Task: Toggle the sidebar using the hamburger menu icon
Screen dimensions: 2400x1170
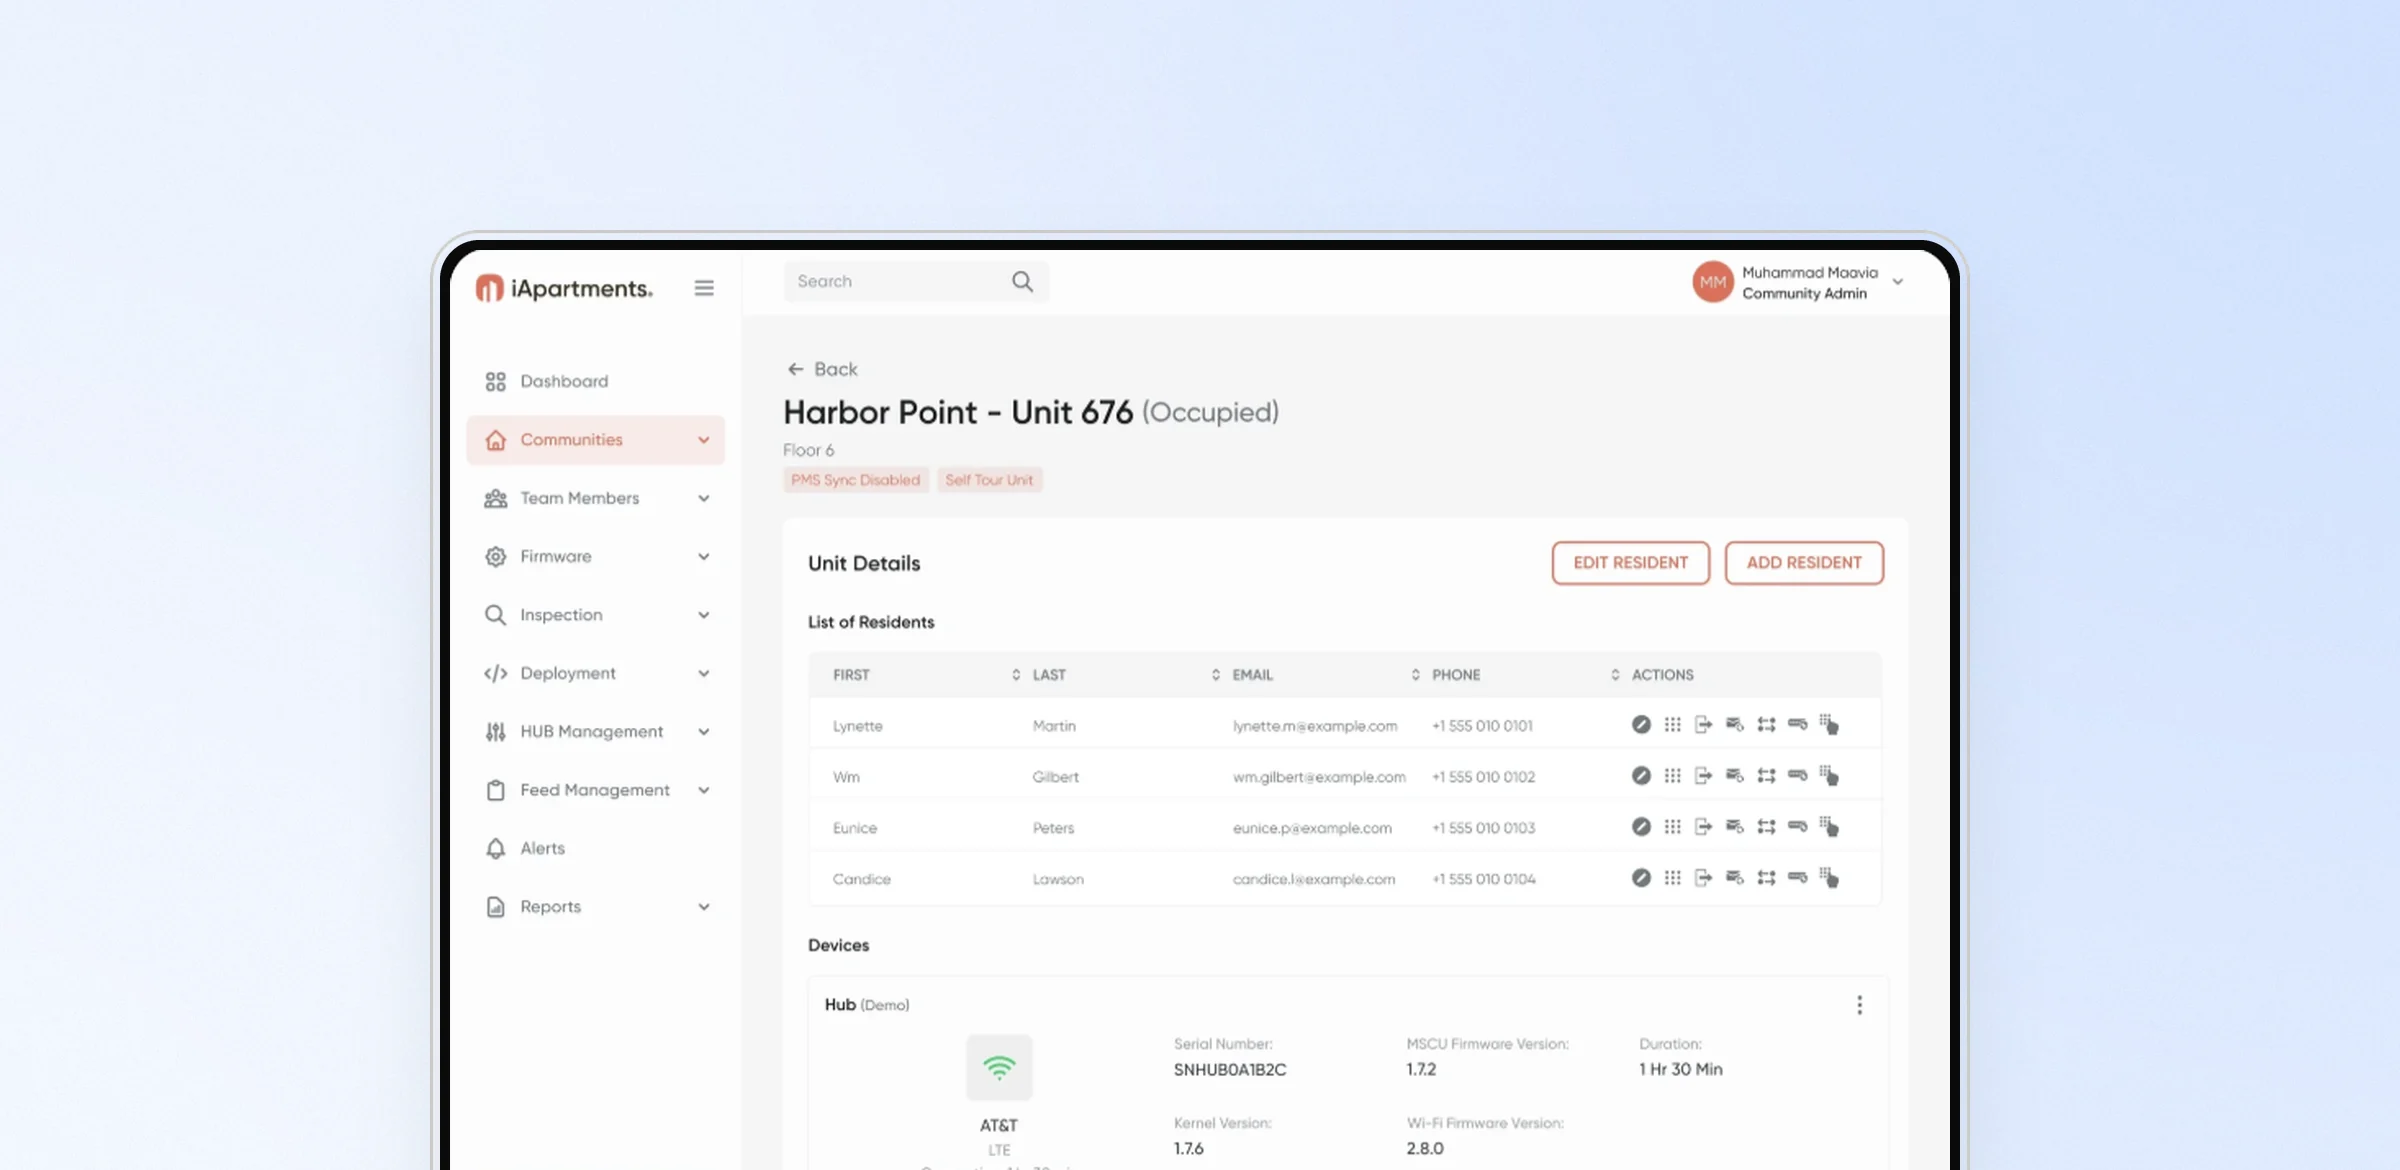Action: pyautogui.click(x=704, y=288)
